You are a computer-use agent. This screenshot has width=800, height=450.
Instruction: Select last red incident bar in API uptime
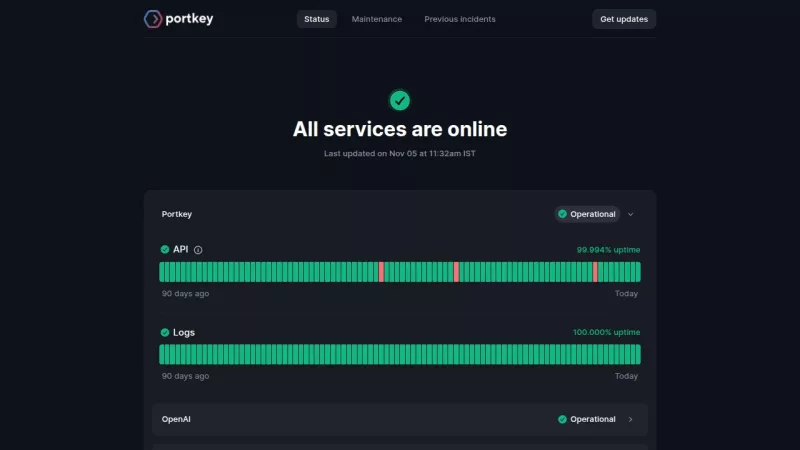(595, 272)
